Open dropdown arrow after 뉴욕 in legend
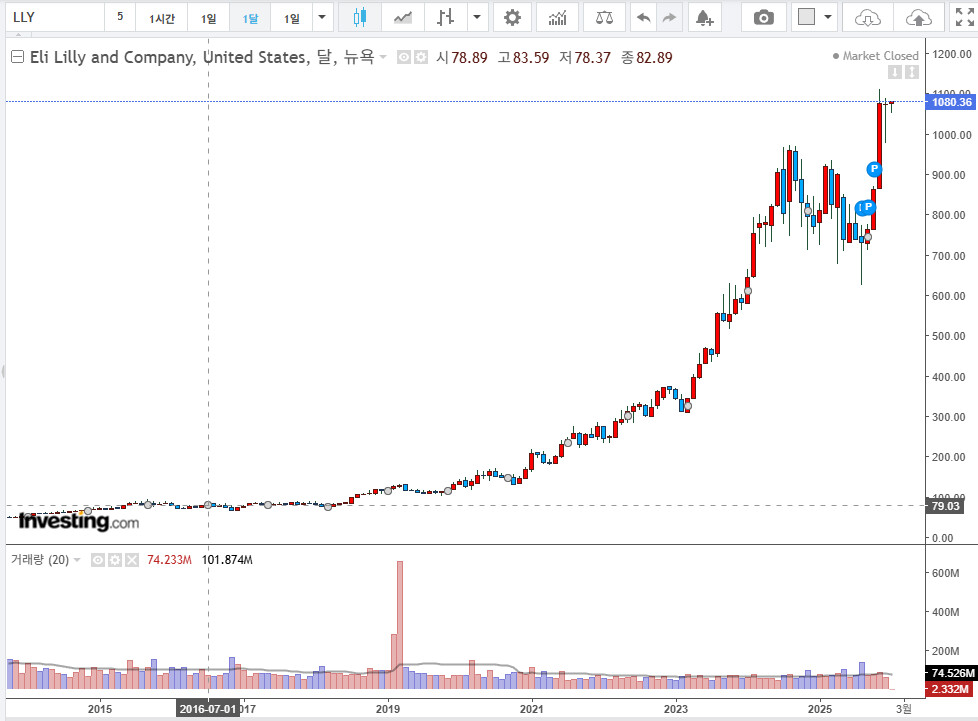The width and height of the screenshot is (978, 721). point(383,57)
